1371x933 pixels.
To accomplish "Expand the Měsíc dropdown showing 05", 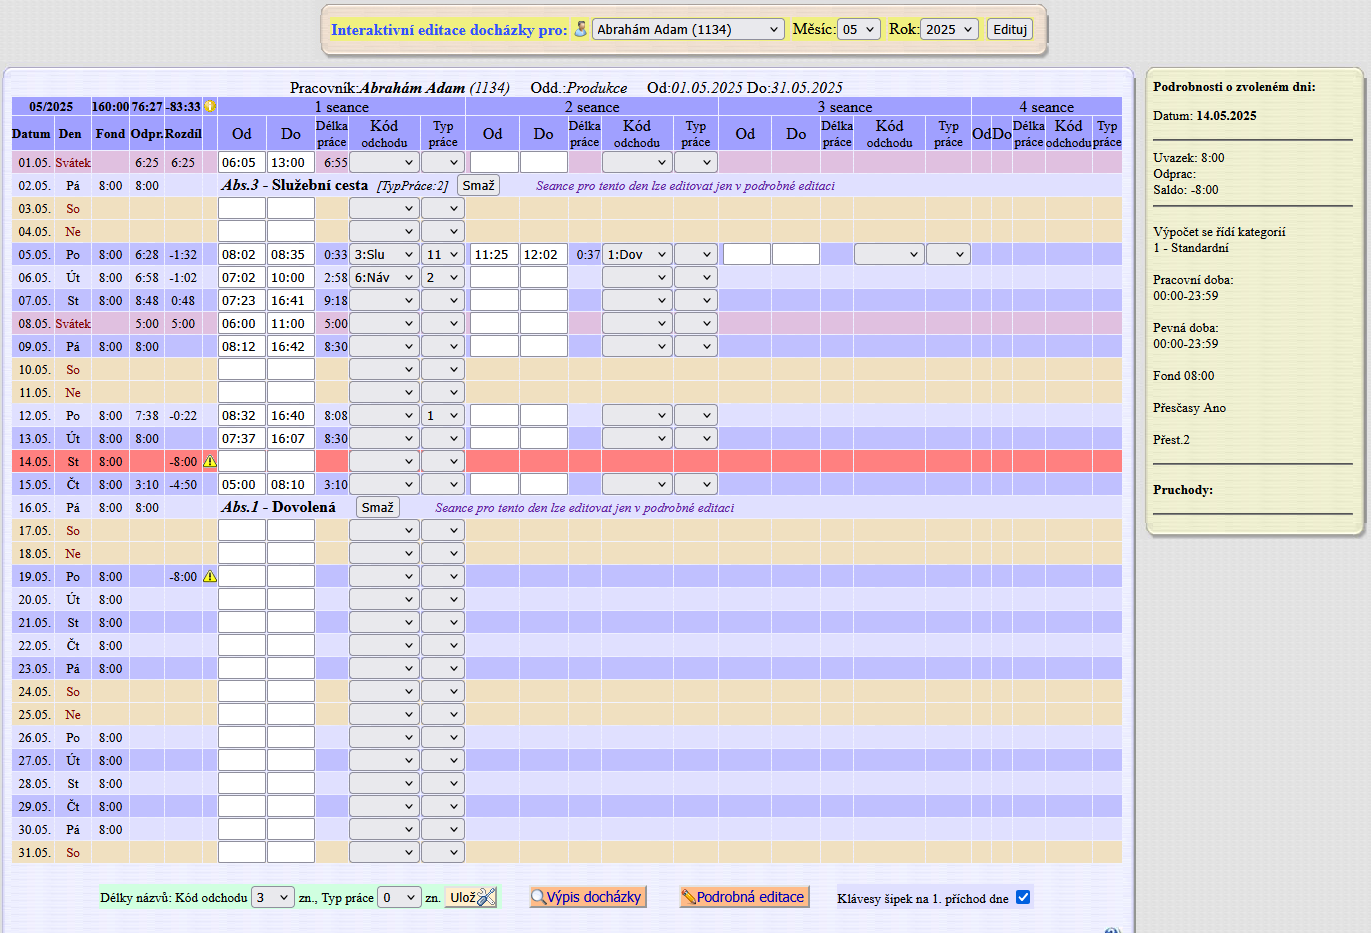I will click(859, 29).
